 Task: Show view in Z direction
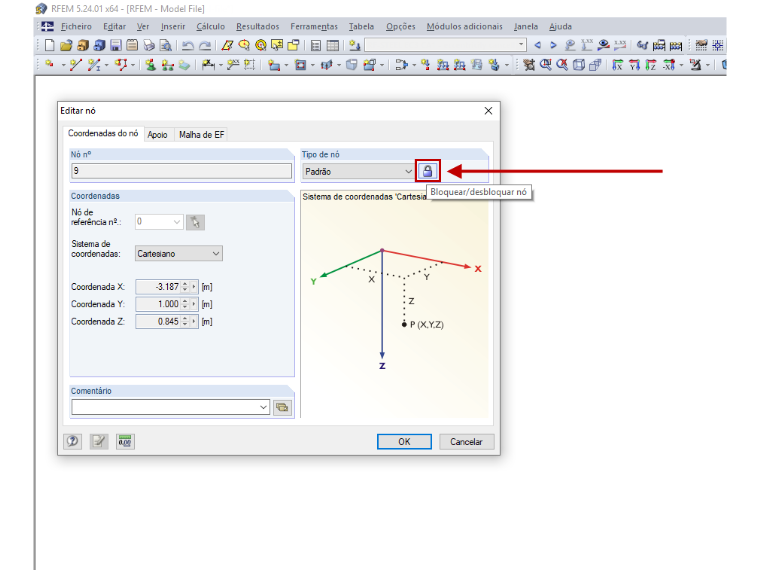pos(650,64)
